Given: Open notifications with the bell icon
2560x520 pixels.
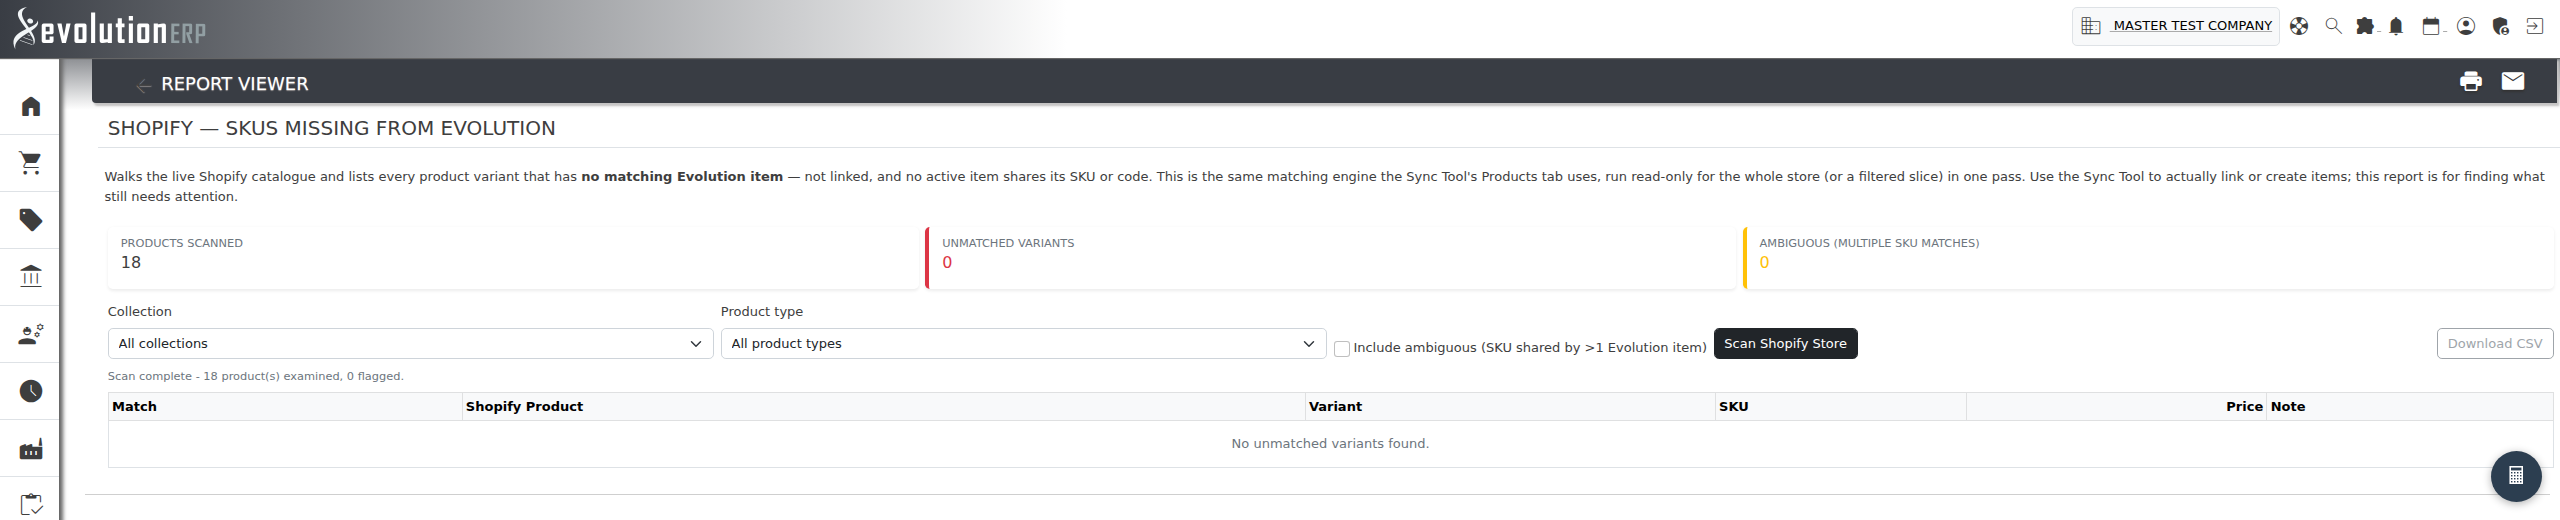Looking at the screenshot, I should [2396, 26].
